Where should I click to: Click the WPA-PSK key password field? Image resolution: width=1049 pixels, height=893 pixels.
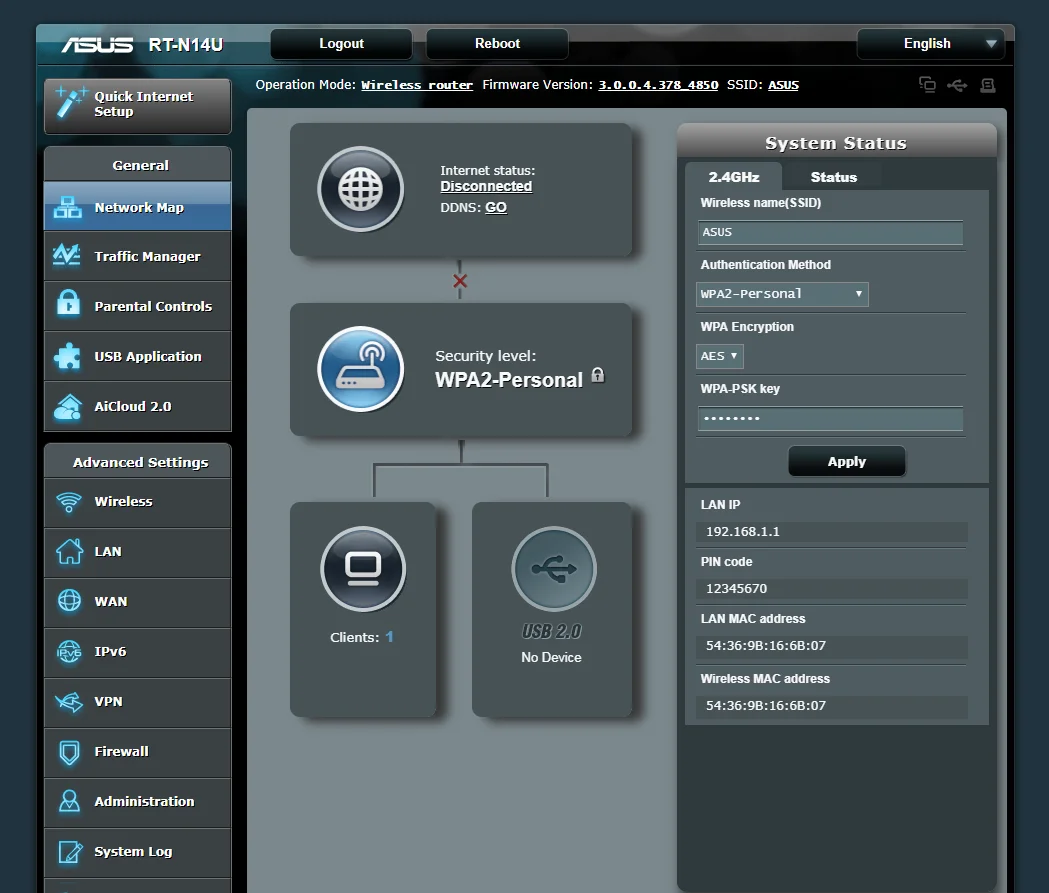(830, 418)
